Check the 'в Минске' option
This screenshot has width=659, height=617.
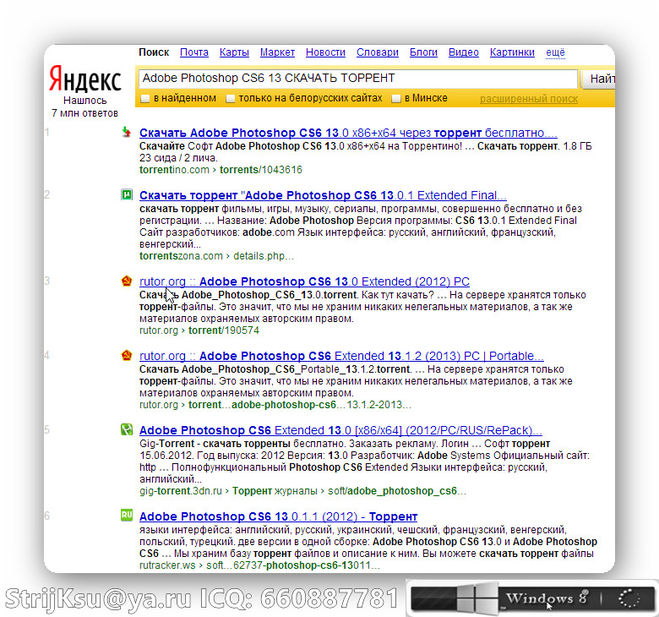pos(395,99)
